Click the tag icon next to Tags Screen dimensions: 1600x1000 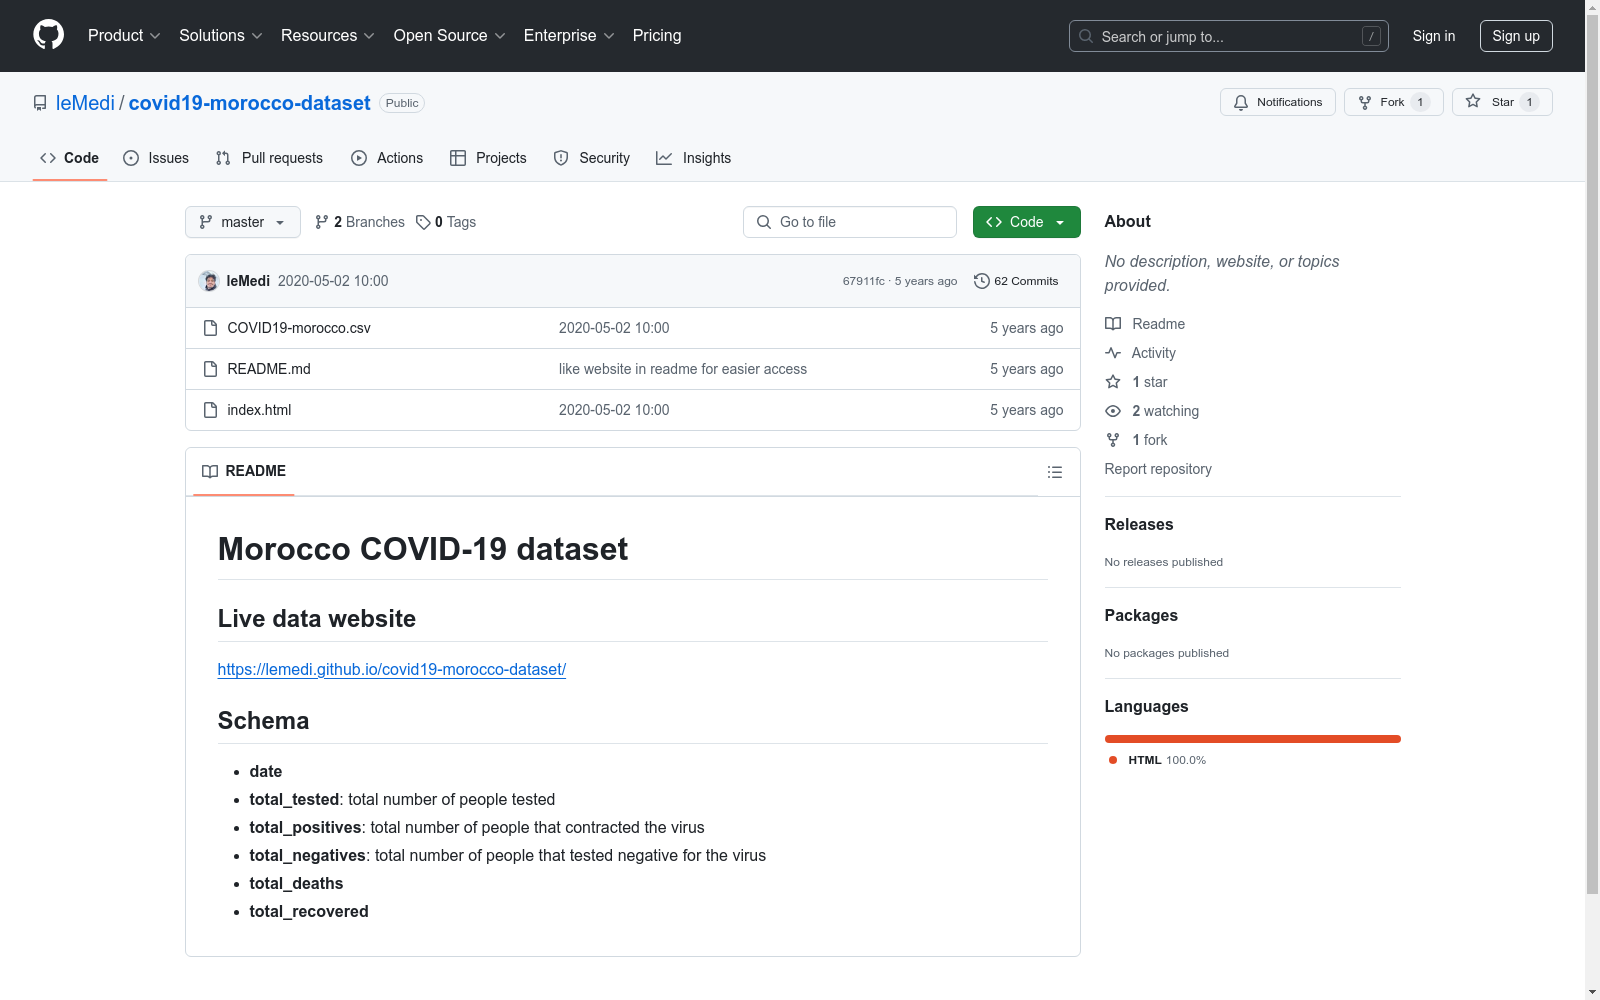[423, 222]
